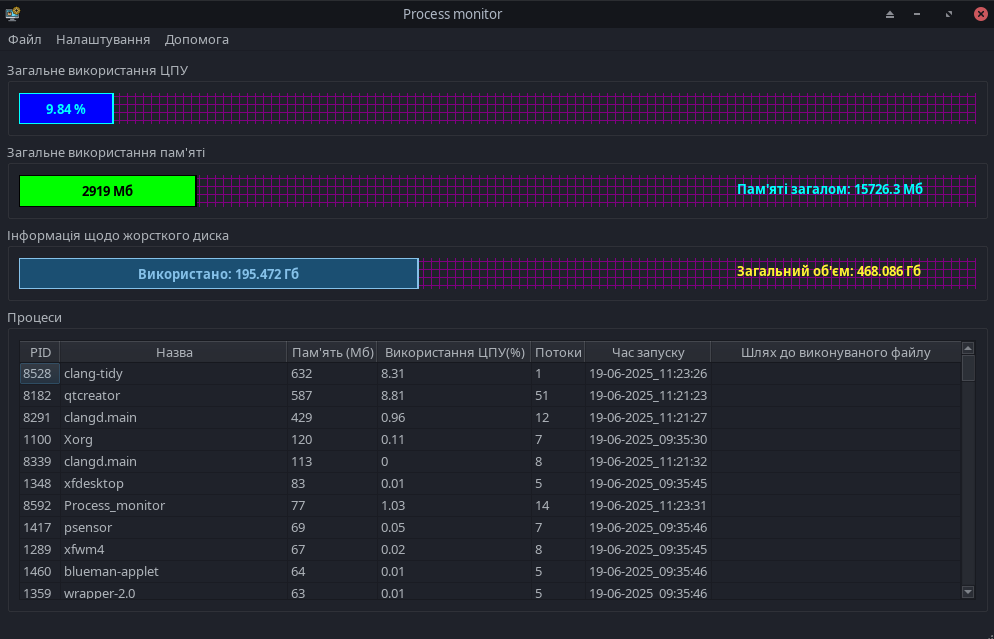Viewport: 994px width, 639px height.
Task: Select the Process_monitor process name
Action: (x=114, y=505)
